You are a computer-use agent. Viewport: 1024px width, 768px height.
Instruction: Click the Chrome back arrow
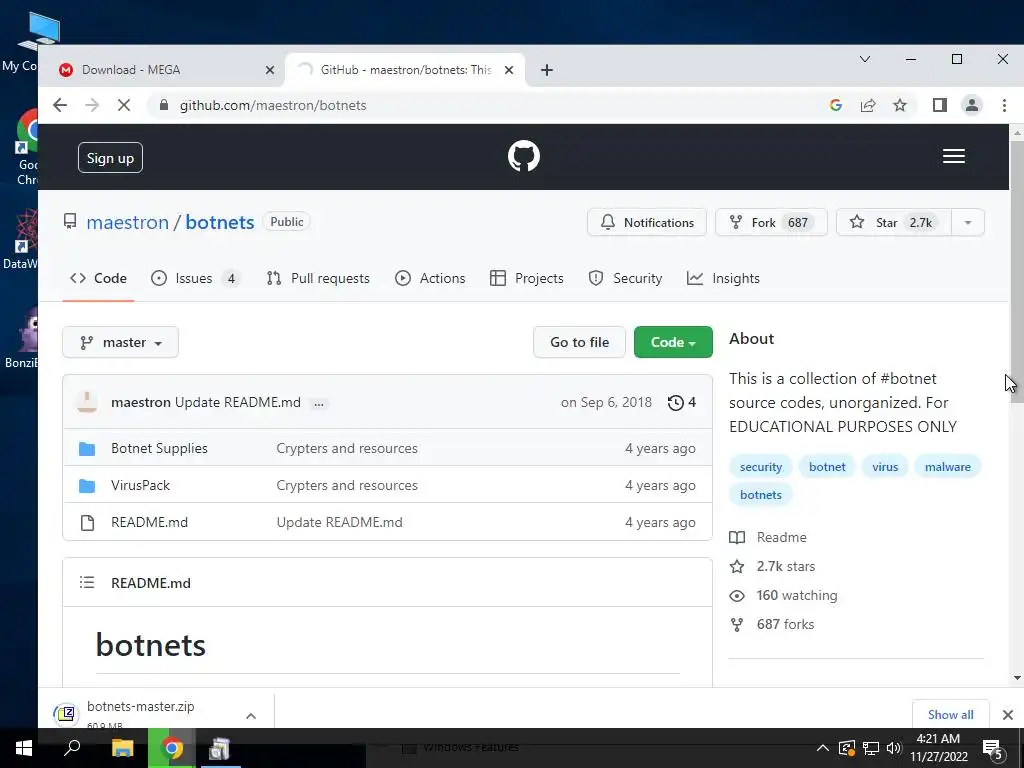pyautogui.click(x=60, y=105)
